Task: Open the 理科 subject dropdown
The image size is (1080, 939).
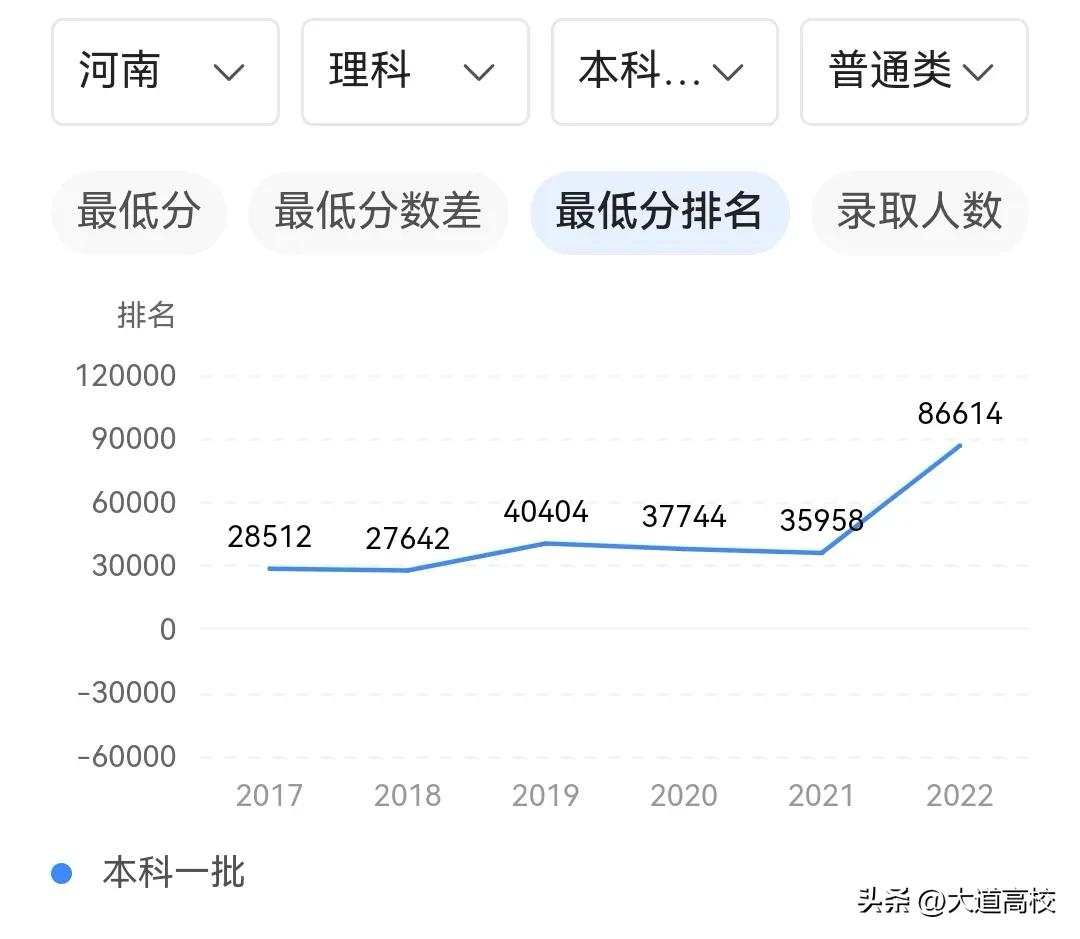Action: pos(415,72)
